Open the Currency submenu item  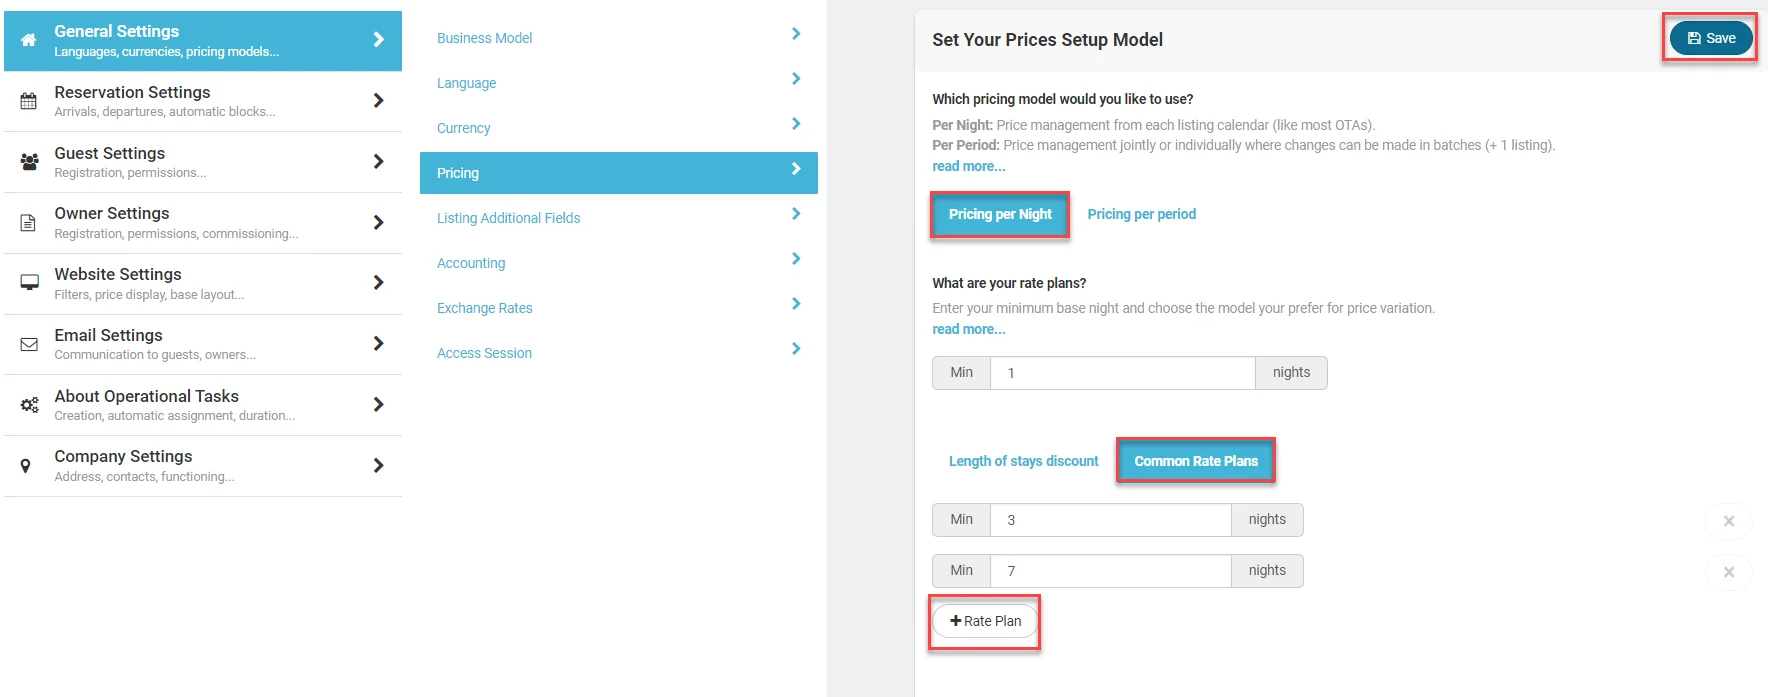click(x=464, y=128)
